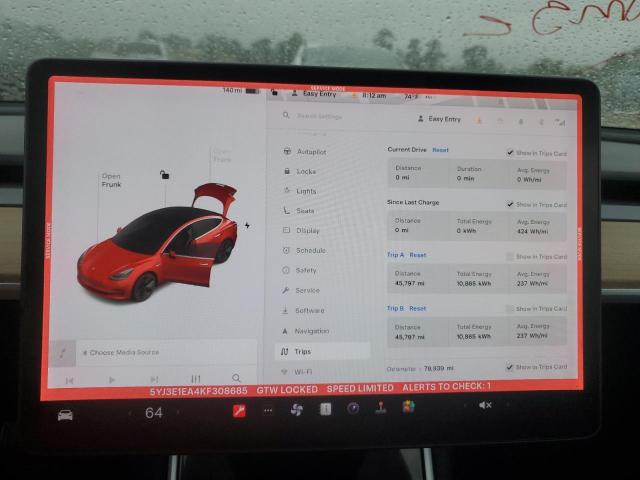This screenshot has width=640, height=480.
Task: Reset Trip A
Action: coord(418,255)
